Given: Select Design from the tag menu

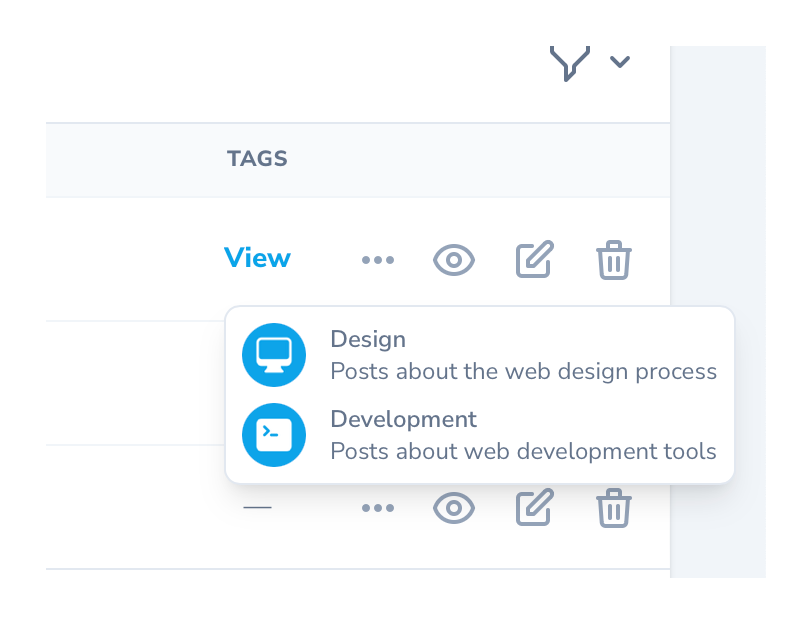Looking at the screenshot, I should [368, 339].
